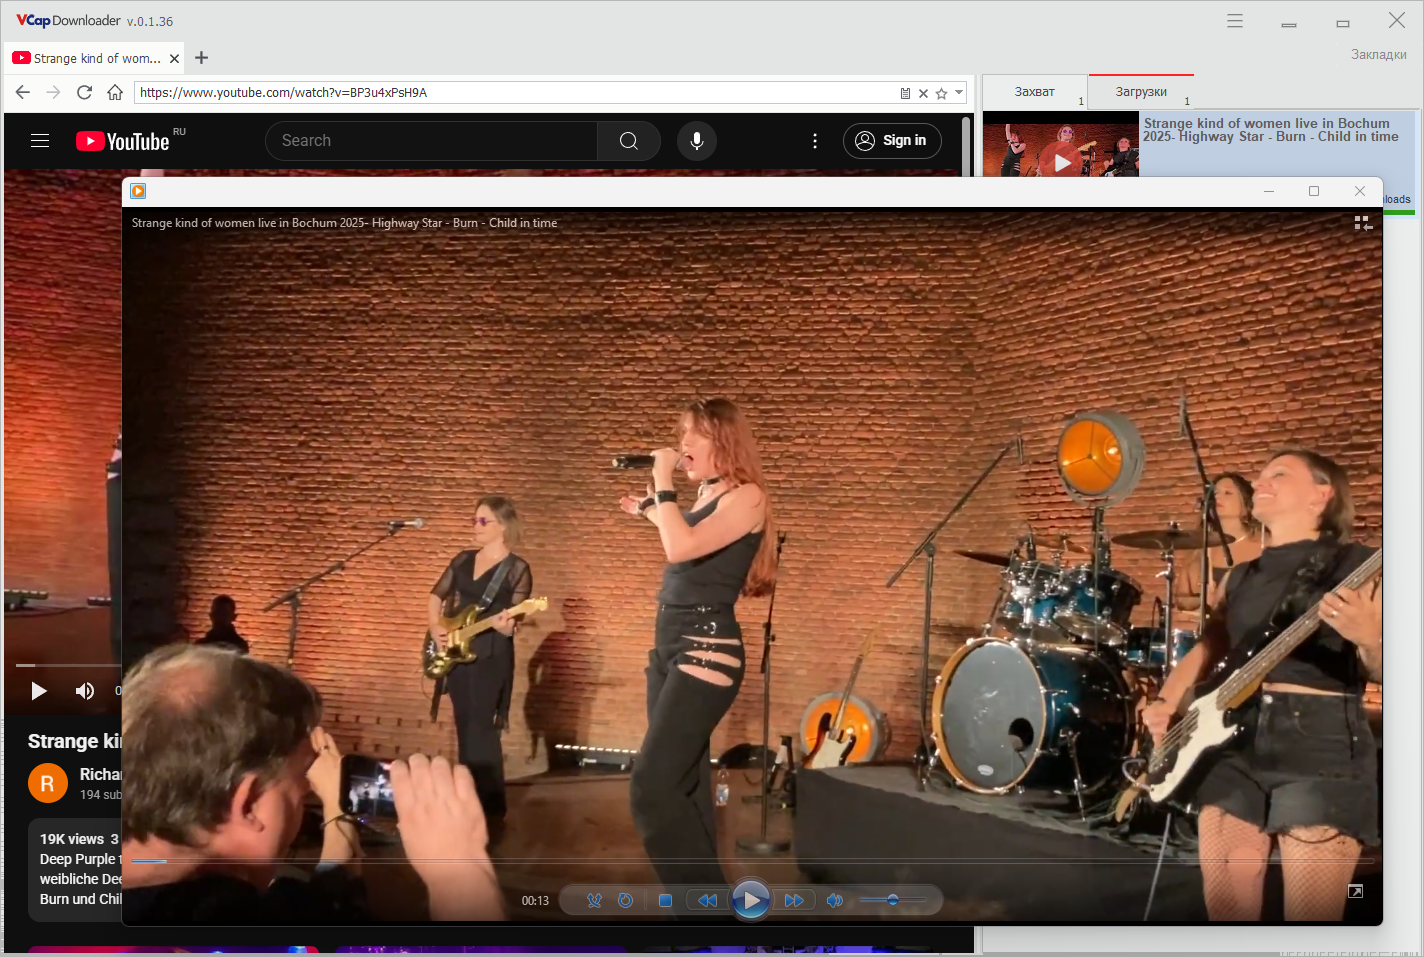
Task: Toggle shuffle mode in the media player
Action: [x=594, y=901]
